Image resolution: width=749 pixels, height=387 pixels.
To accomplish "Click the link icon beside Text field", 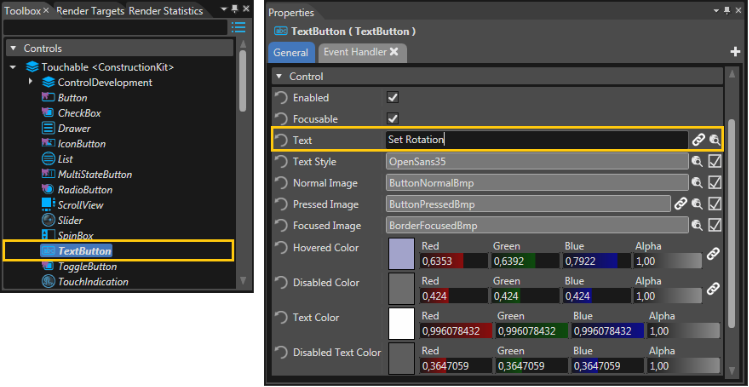I will 698,140.
